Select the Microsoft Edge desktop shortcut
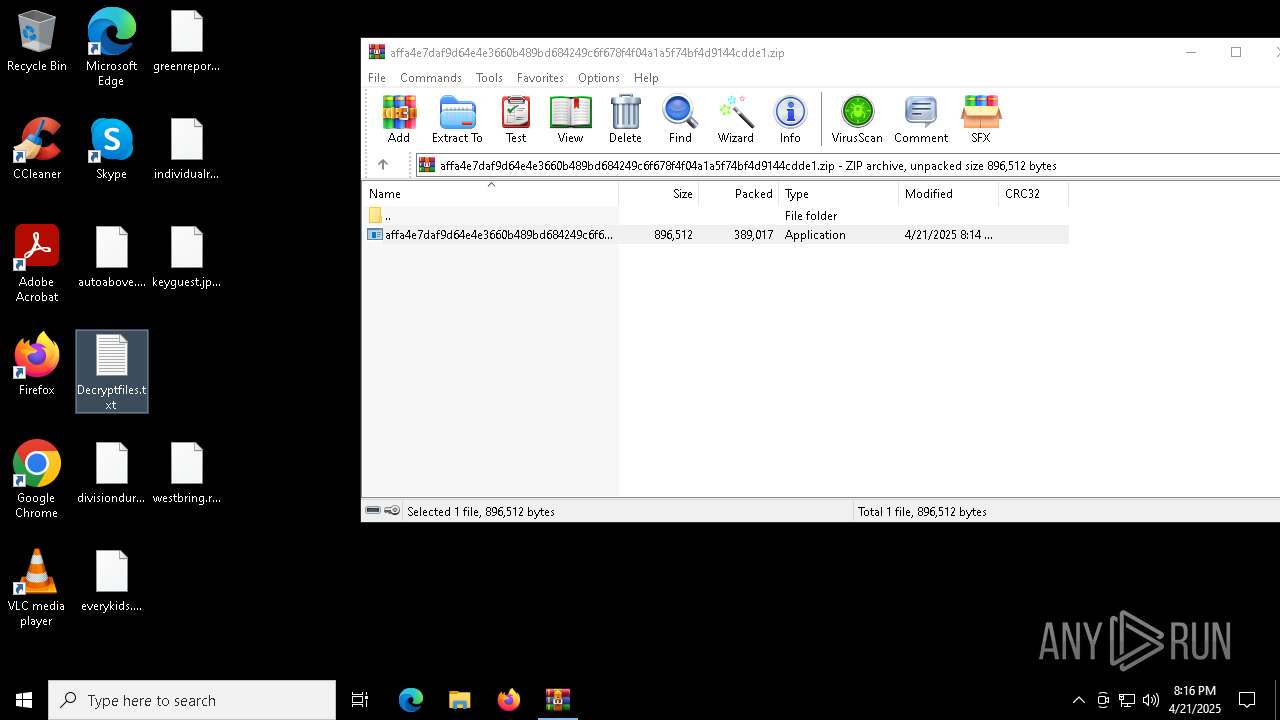The width and height of the screenshot is (1280, 720). [x=111, y=47]
